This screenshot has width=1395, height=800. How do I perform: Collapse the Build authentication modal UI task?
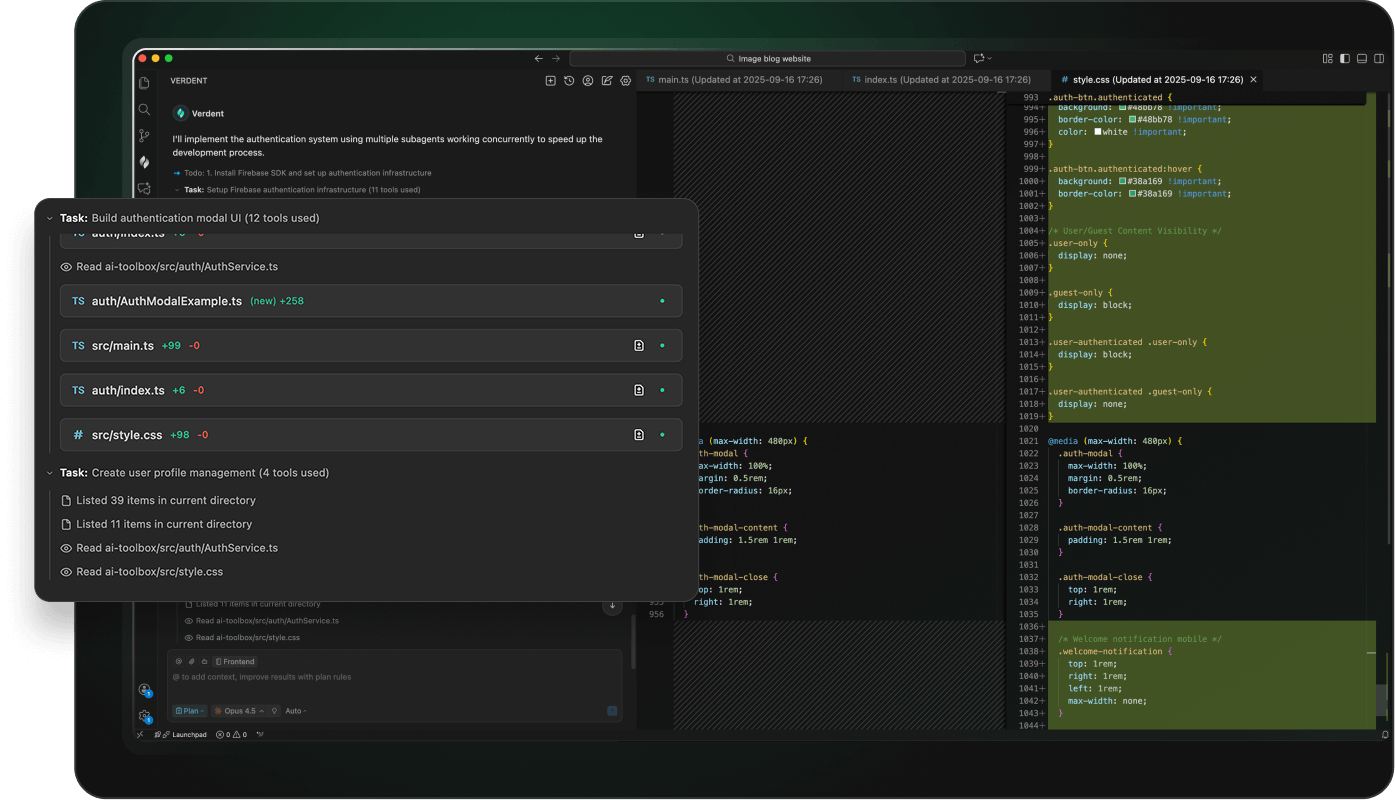[50, 218]
